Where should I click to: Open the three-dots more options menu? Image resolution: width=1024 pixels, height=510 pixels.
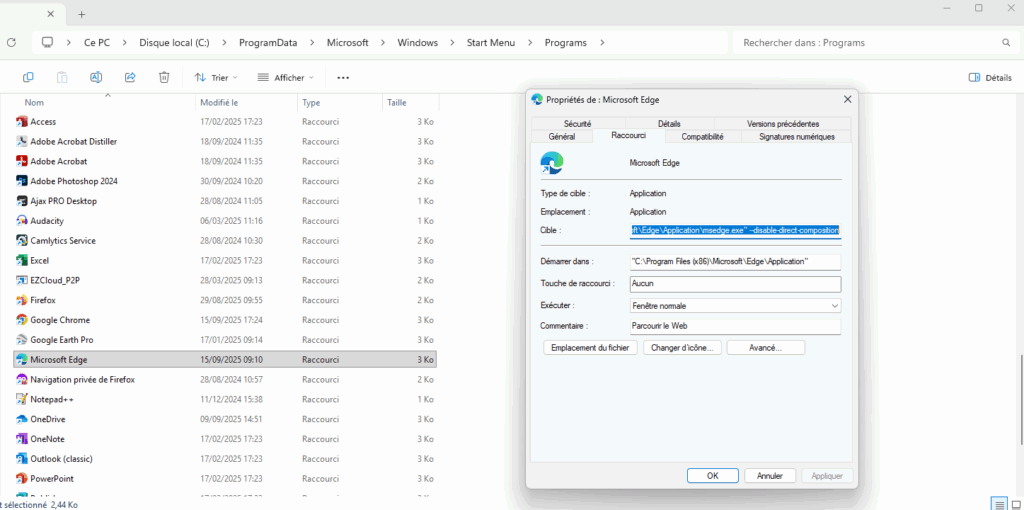[343, 78]
